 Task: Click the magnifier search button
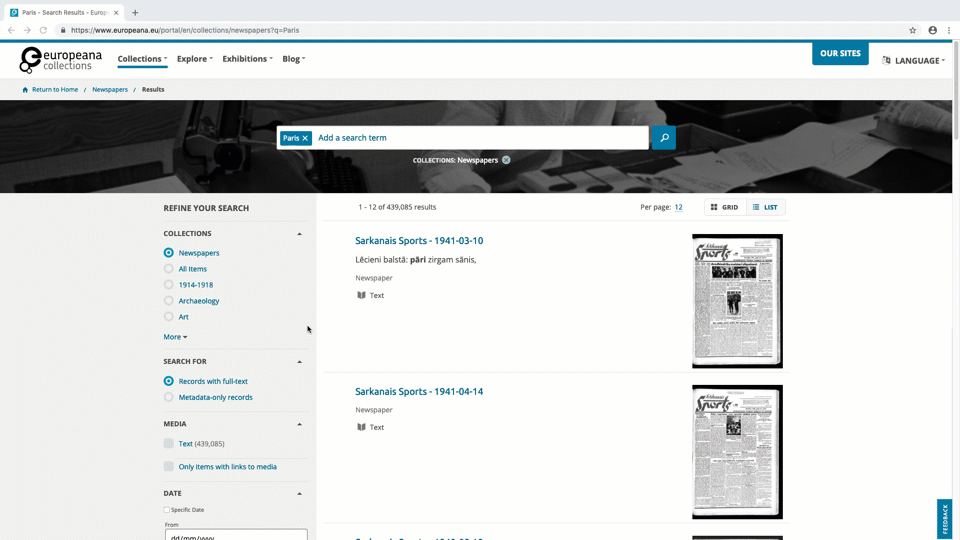coord(664,138)
